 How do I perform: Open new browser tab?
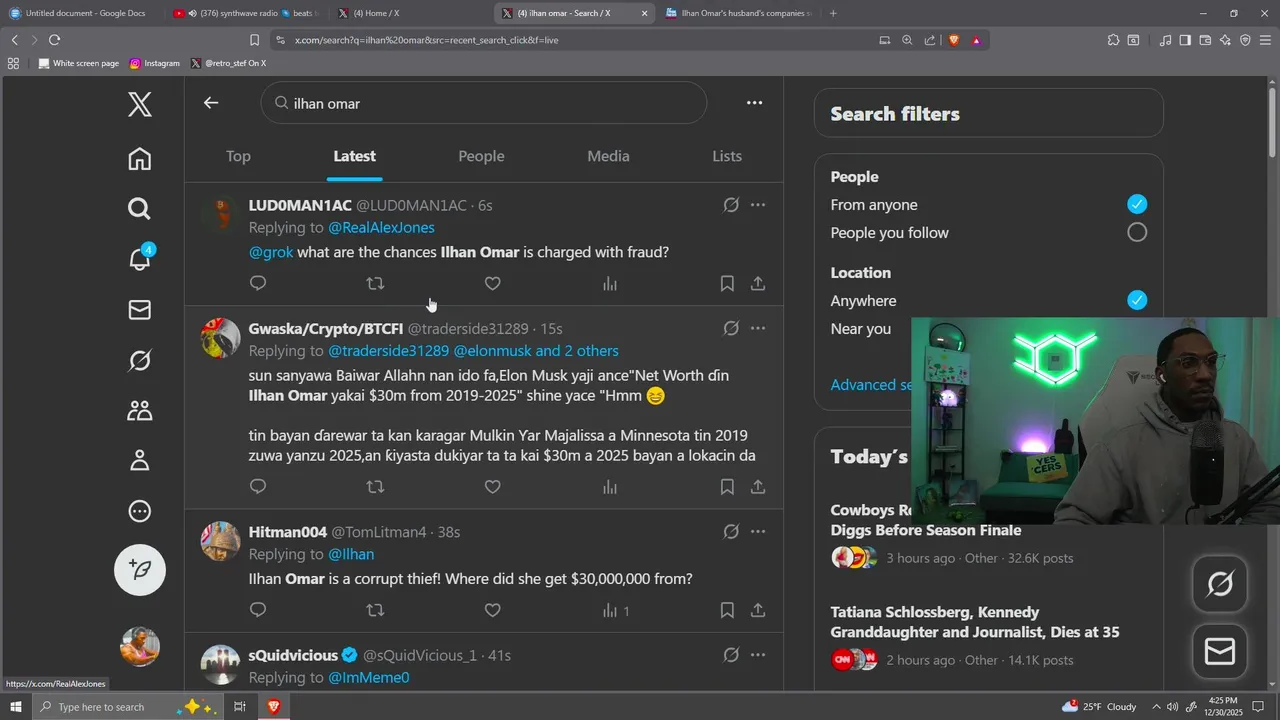tap(833, 13)
